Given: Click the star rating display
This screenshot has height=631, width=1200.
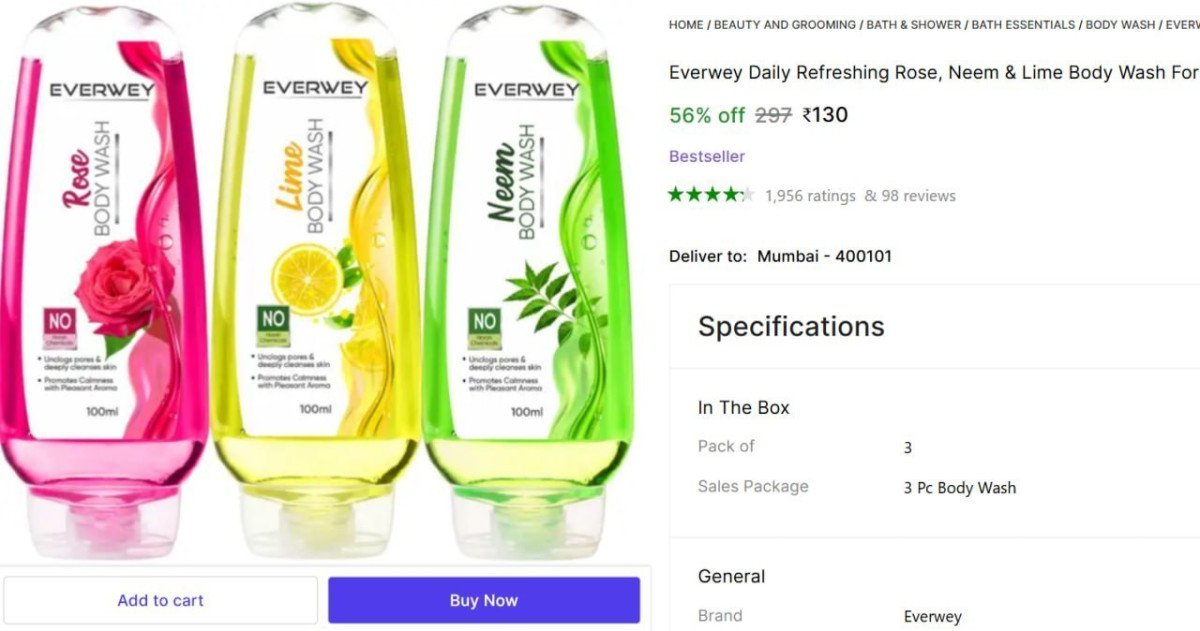Looking at the screenshot, I should [708, 194].
